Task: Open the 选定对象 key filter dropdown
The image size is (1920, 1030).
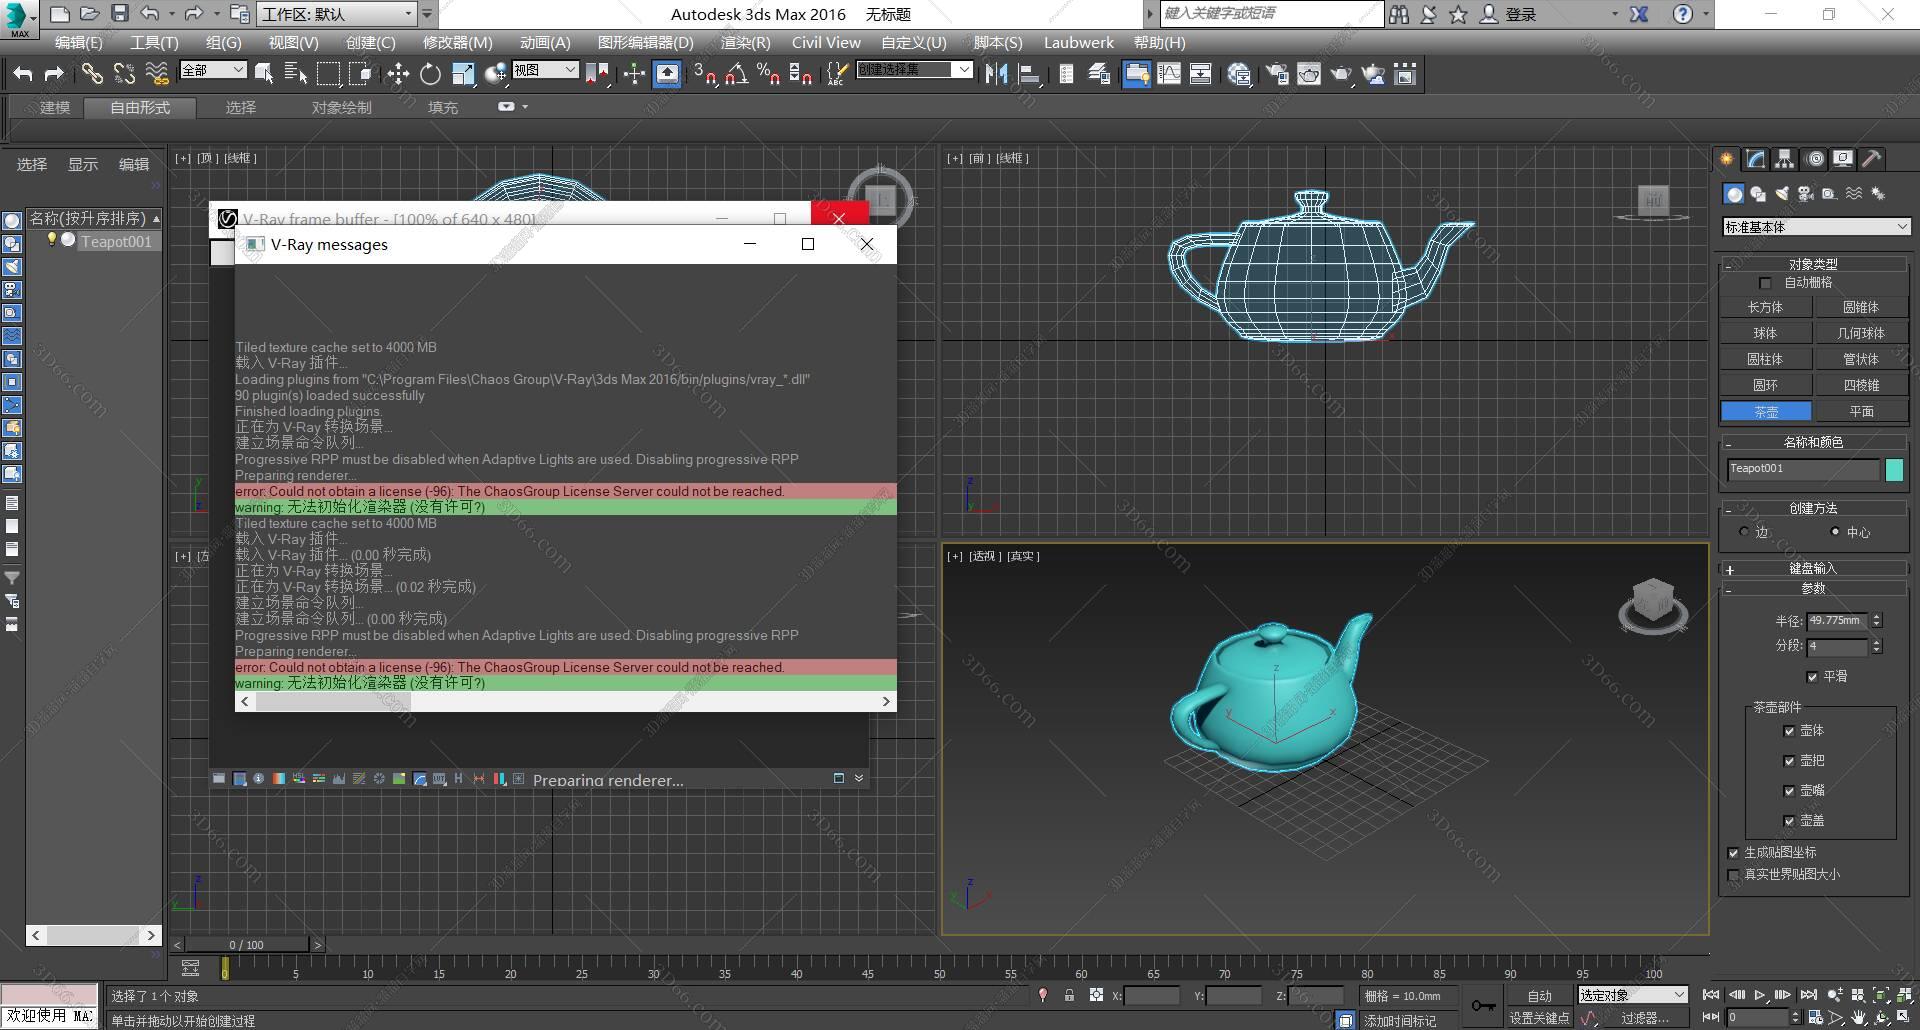Action: [x=1633, y=995]
